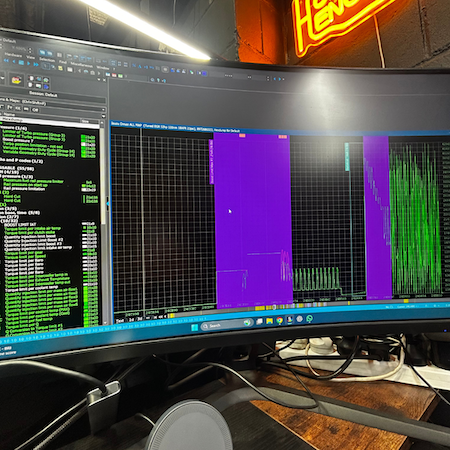The width and height of the screenshot is (450, 450).
Task: Select 'Torque limit per clutch state' map
Action: click(x=30, y=232)
